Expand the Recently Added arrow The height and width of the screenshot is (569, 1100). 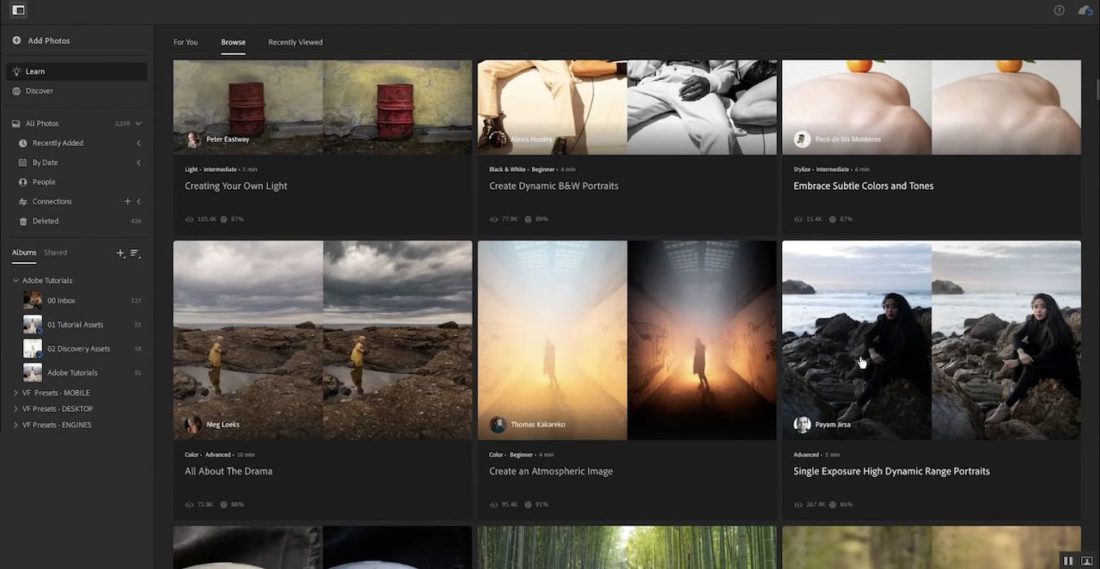(138, 143)
